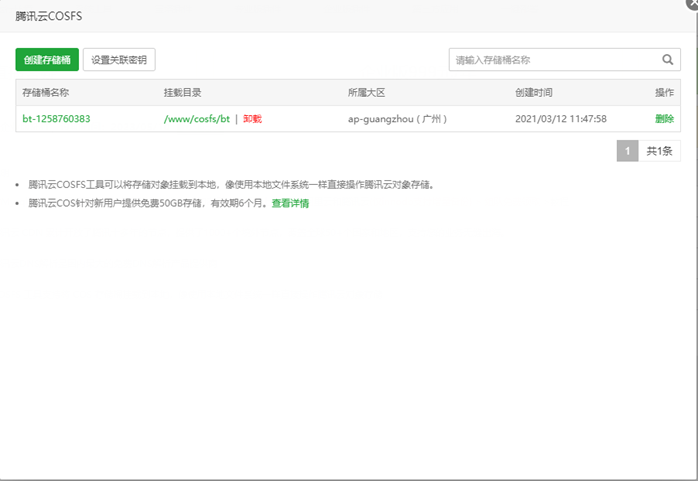Select the 共1条 total count text

coord(659,151)
